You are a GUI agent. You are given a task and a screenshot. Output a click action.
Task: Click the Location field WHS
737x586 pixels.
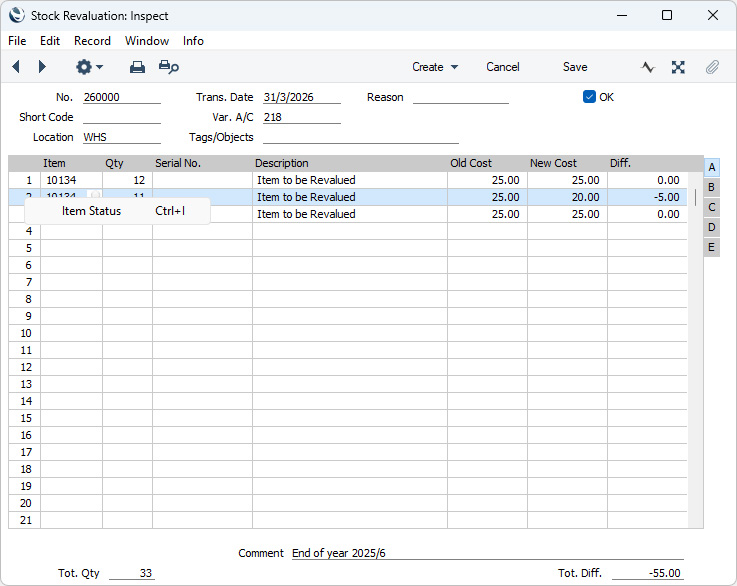[122, 137]
